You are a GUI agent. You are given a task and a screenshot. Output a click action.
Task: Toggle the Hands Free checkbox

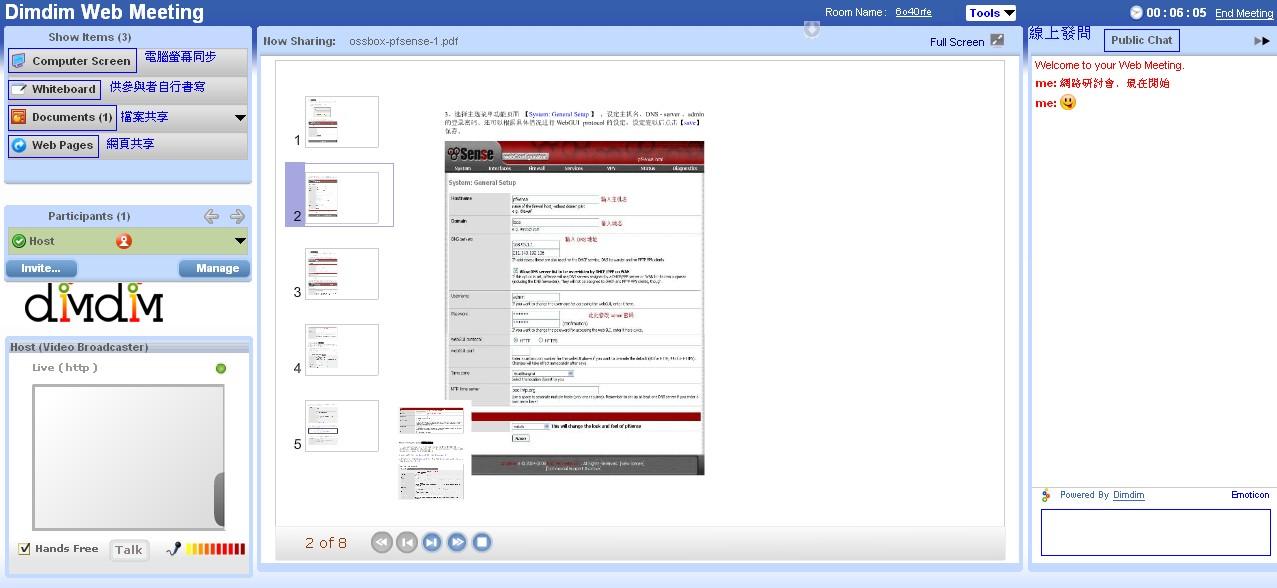tap(25, 549)
